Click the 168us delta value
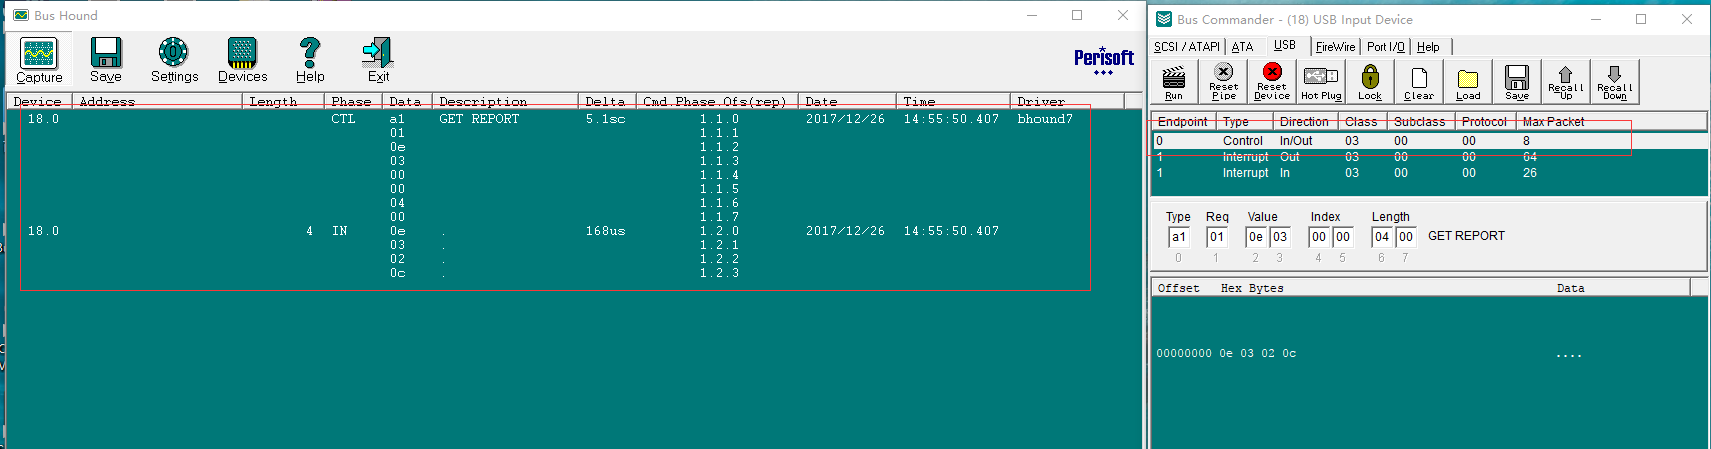The height and width of the screenshot is (449, 1711). pos(606,231)
